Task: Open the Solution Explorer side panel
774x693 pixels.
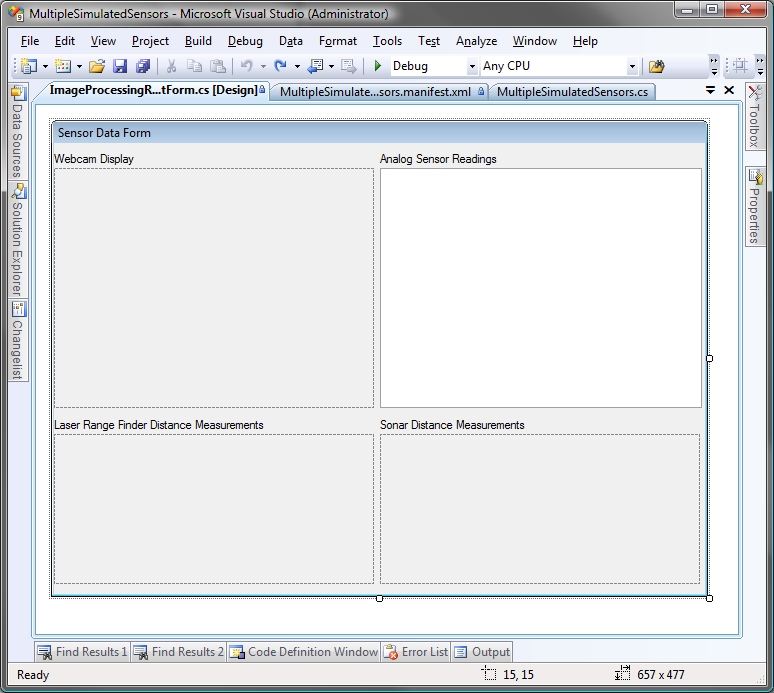Action: (x=17, y=240)
